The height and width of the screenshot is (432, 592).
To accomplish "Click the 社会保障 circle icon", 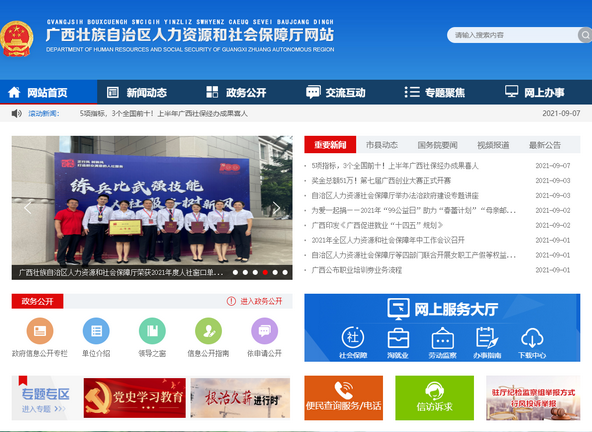I will pos(353,337).
